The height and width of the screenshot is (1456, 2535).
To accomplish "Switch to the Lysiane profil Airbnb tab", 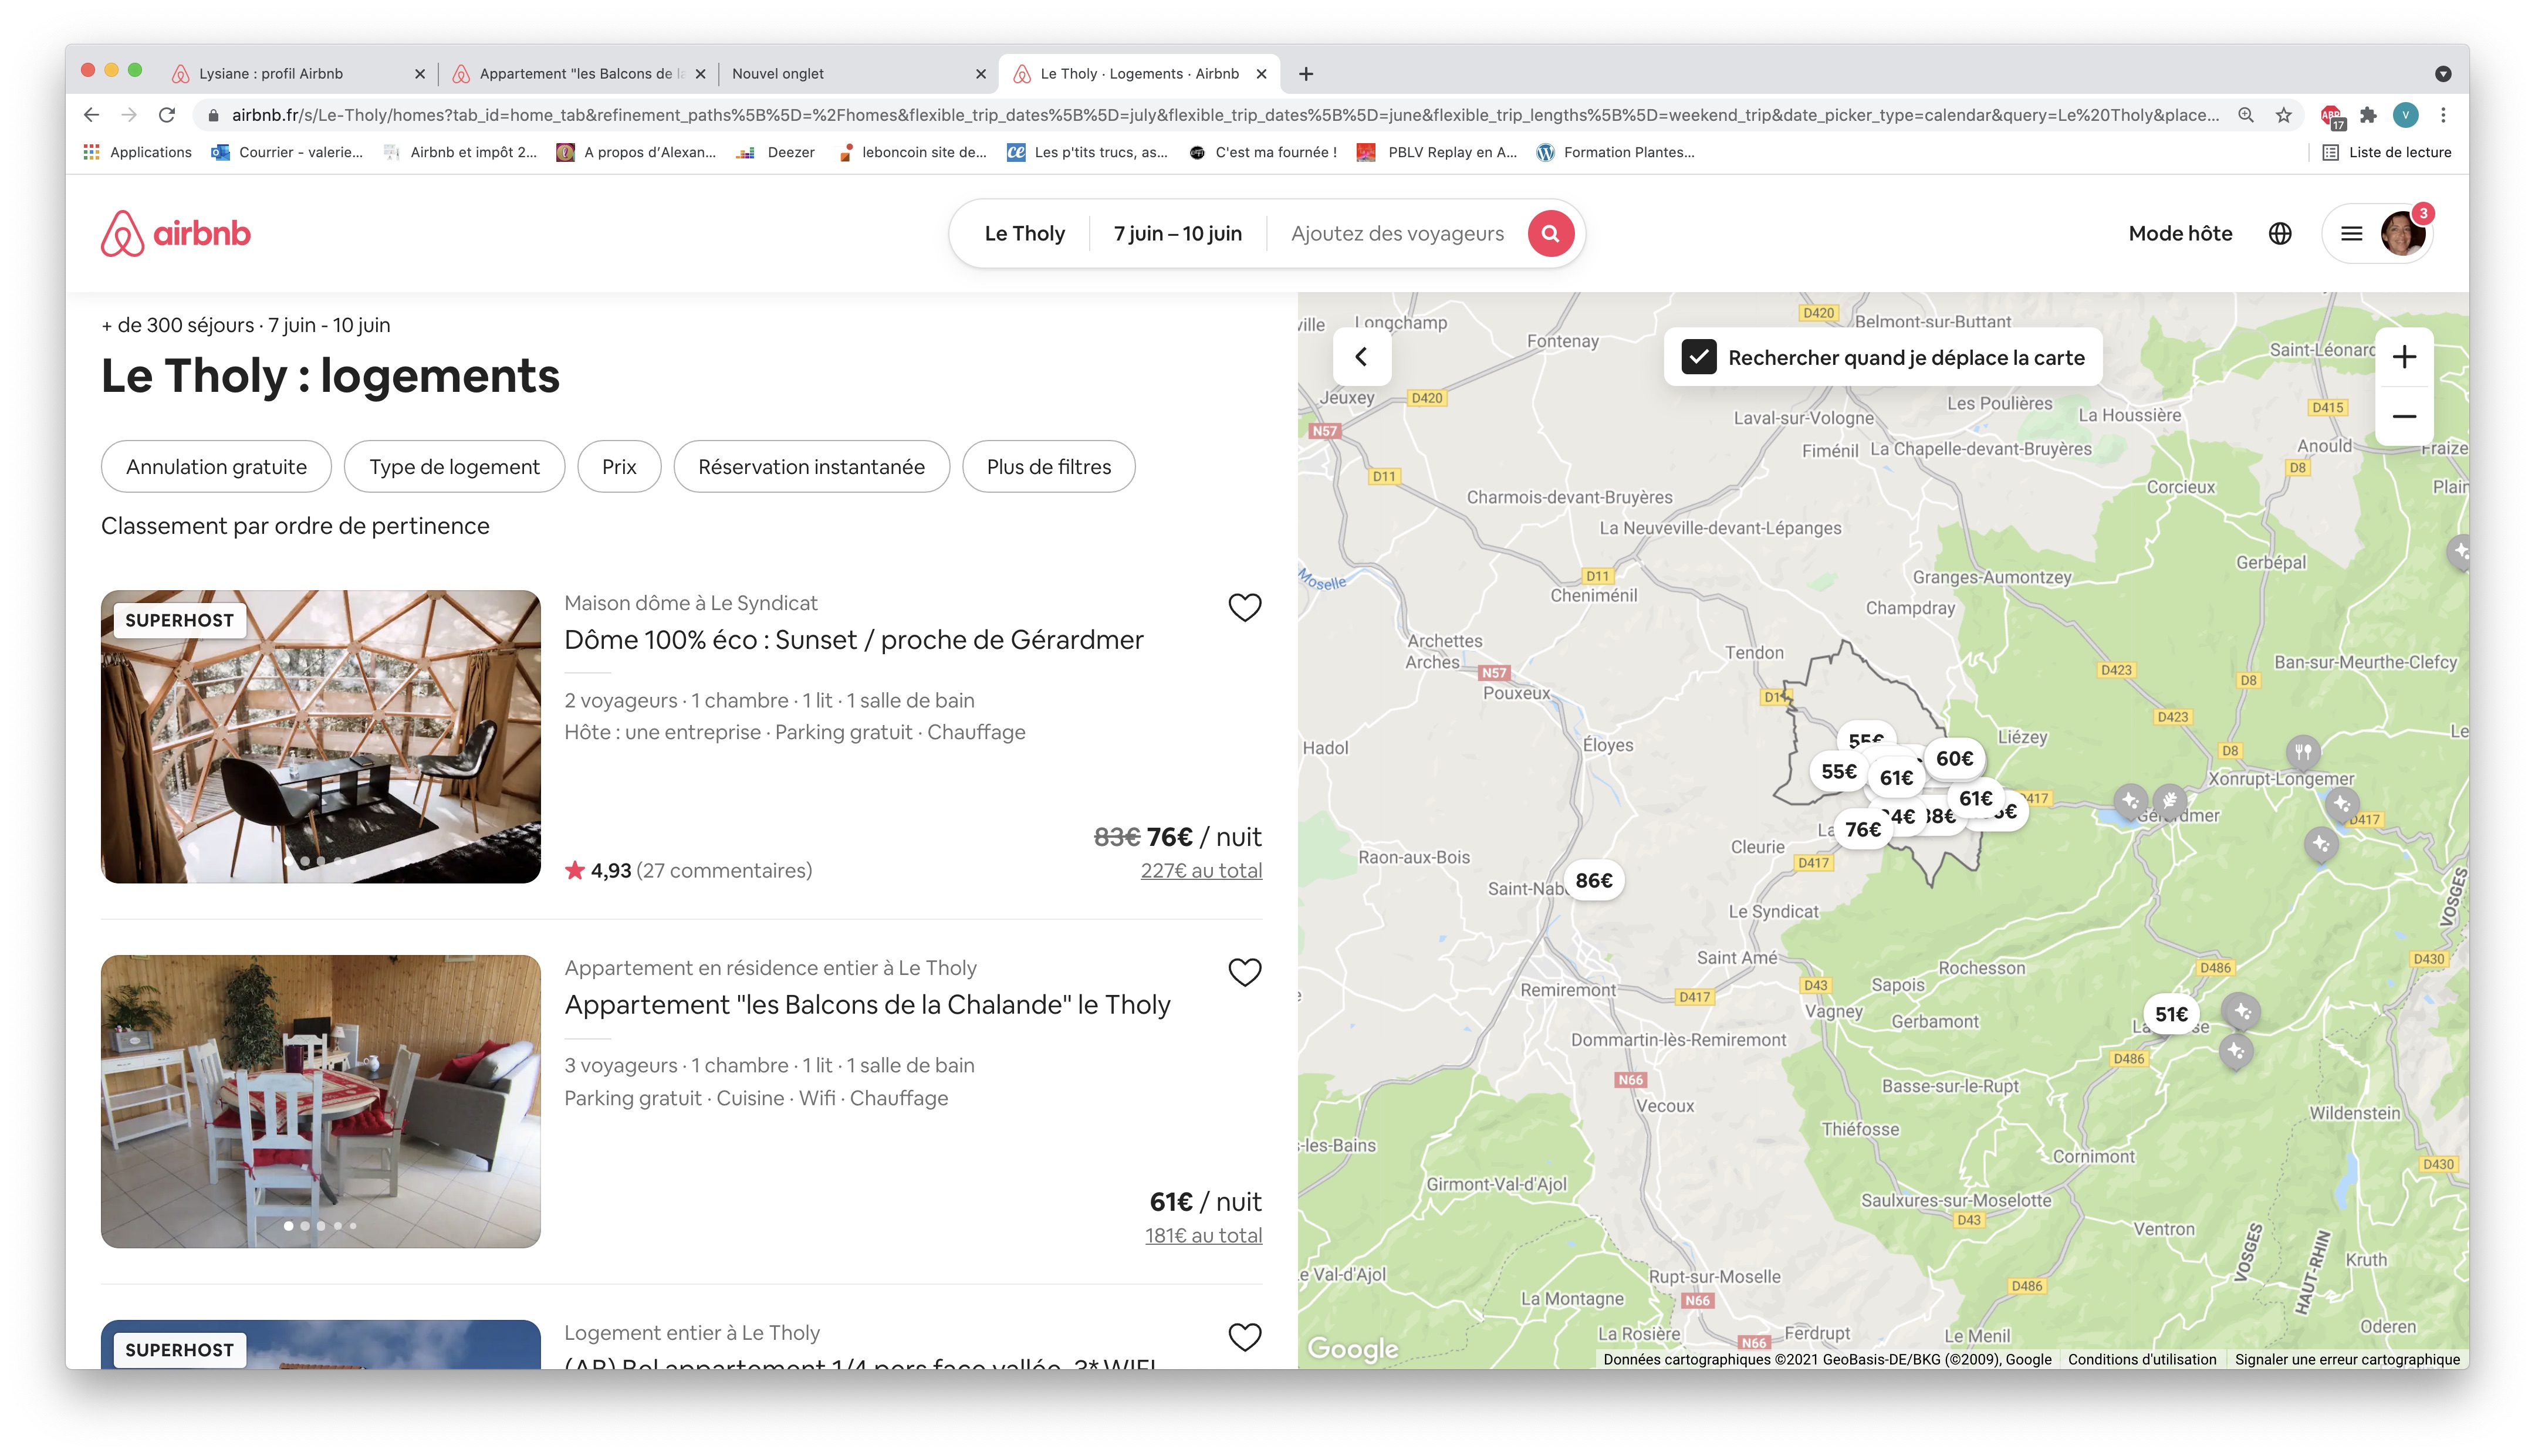I will pyautogui.click(x=270, y=74).
